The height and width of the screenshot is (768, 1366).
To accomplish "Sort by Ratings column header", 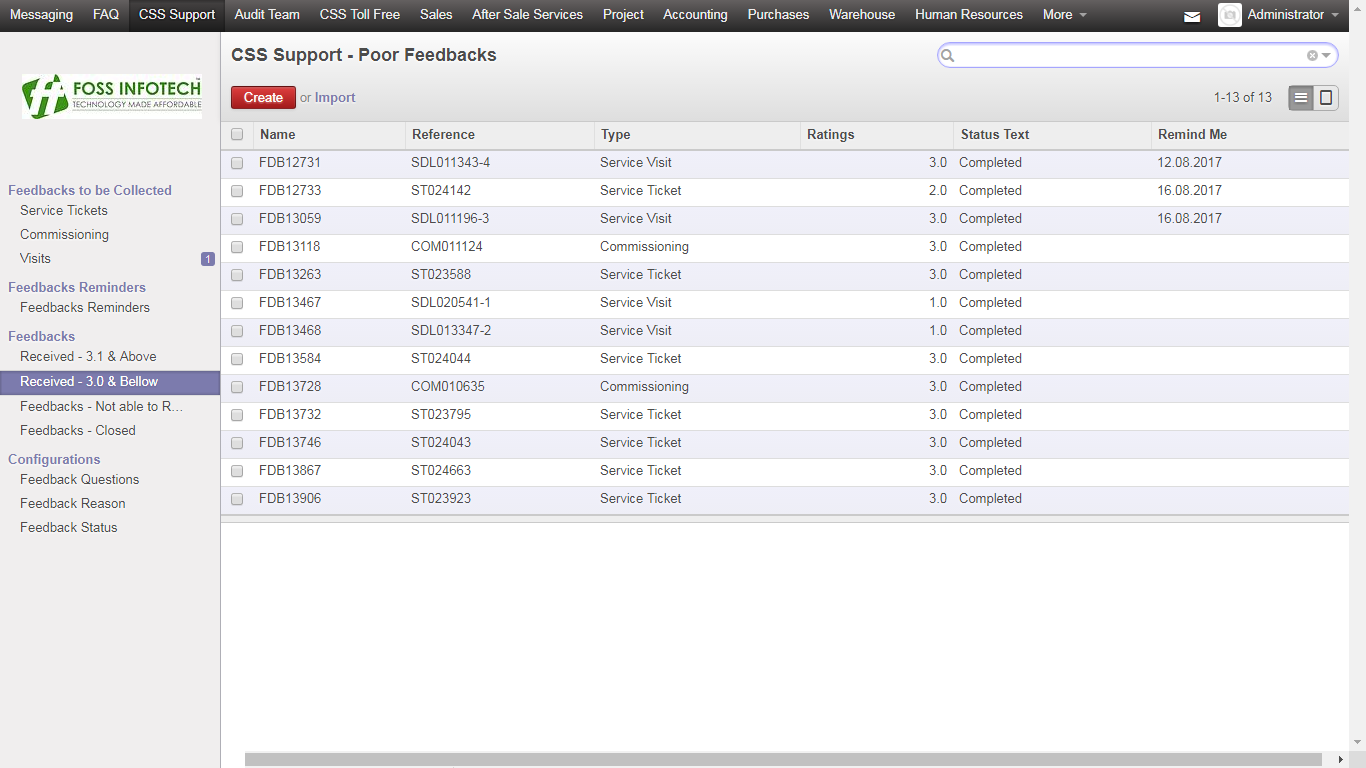I will pos(831,134).
